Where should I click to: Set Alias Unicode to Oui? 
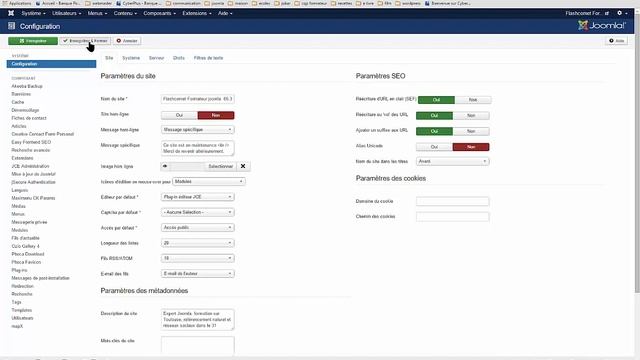(434, 147)
